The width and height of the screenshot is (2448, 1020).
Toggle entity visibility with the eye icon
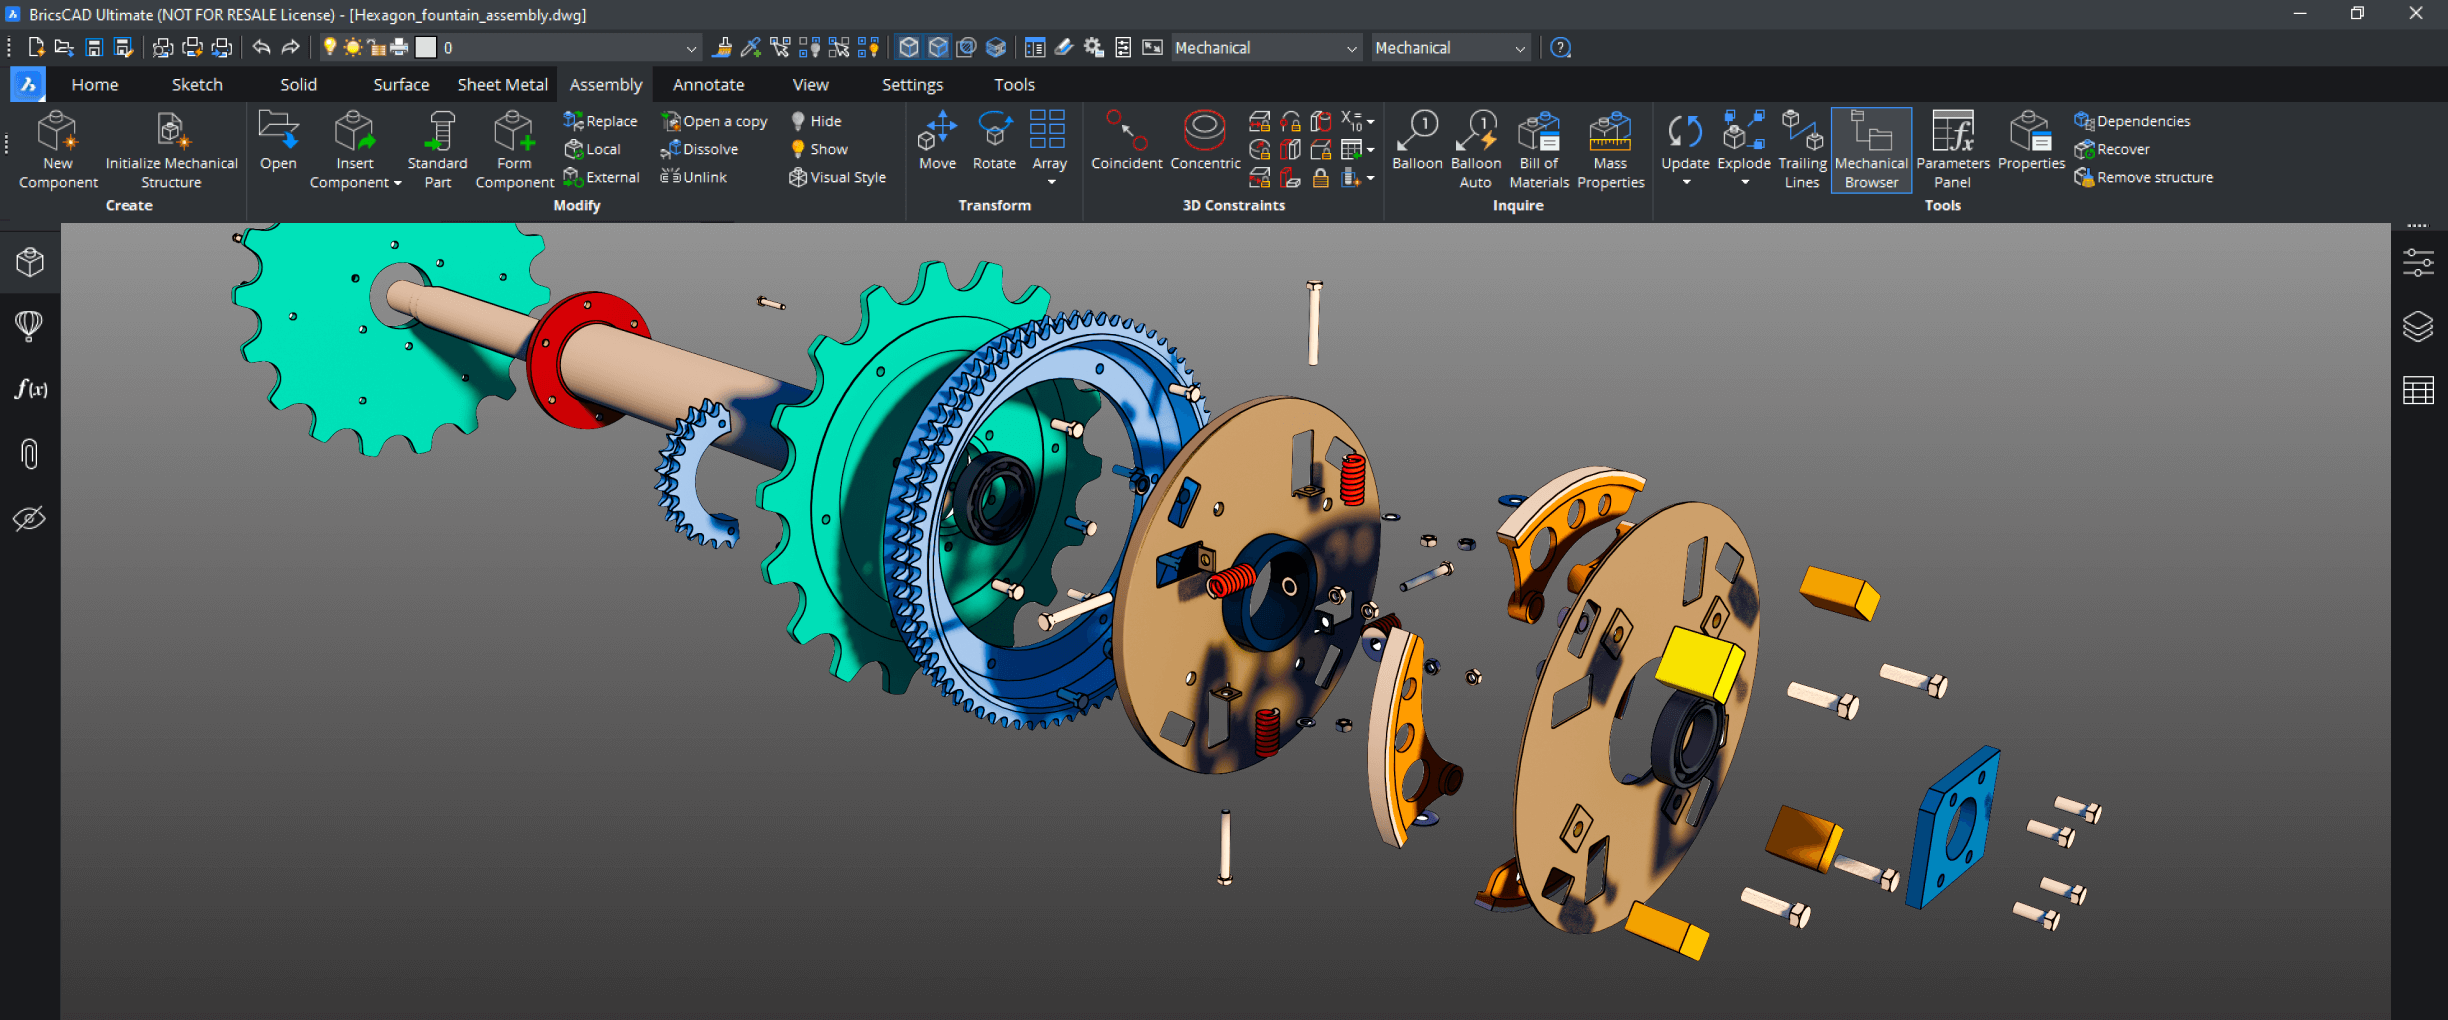(x=29, y=518)
